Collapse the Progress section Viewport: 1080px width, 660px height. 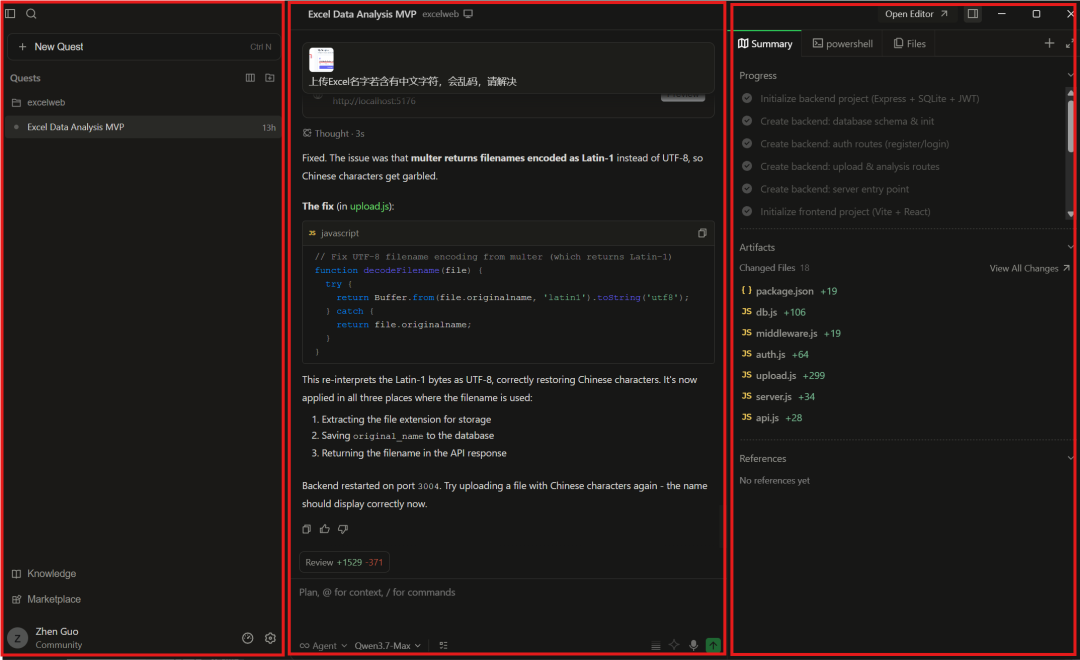[x=1070, y=75]
